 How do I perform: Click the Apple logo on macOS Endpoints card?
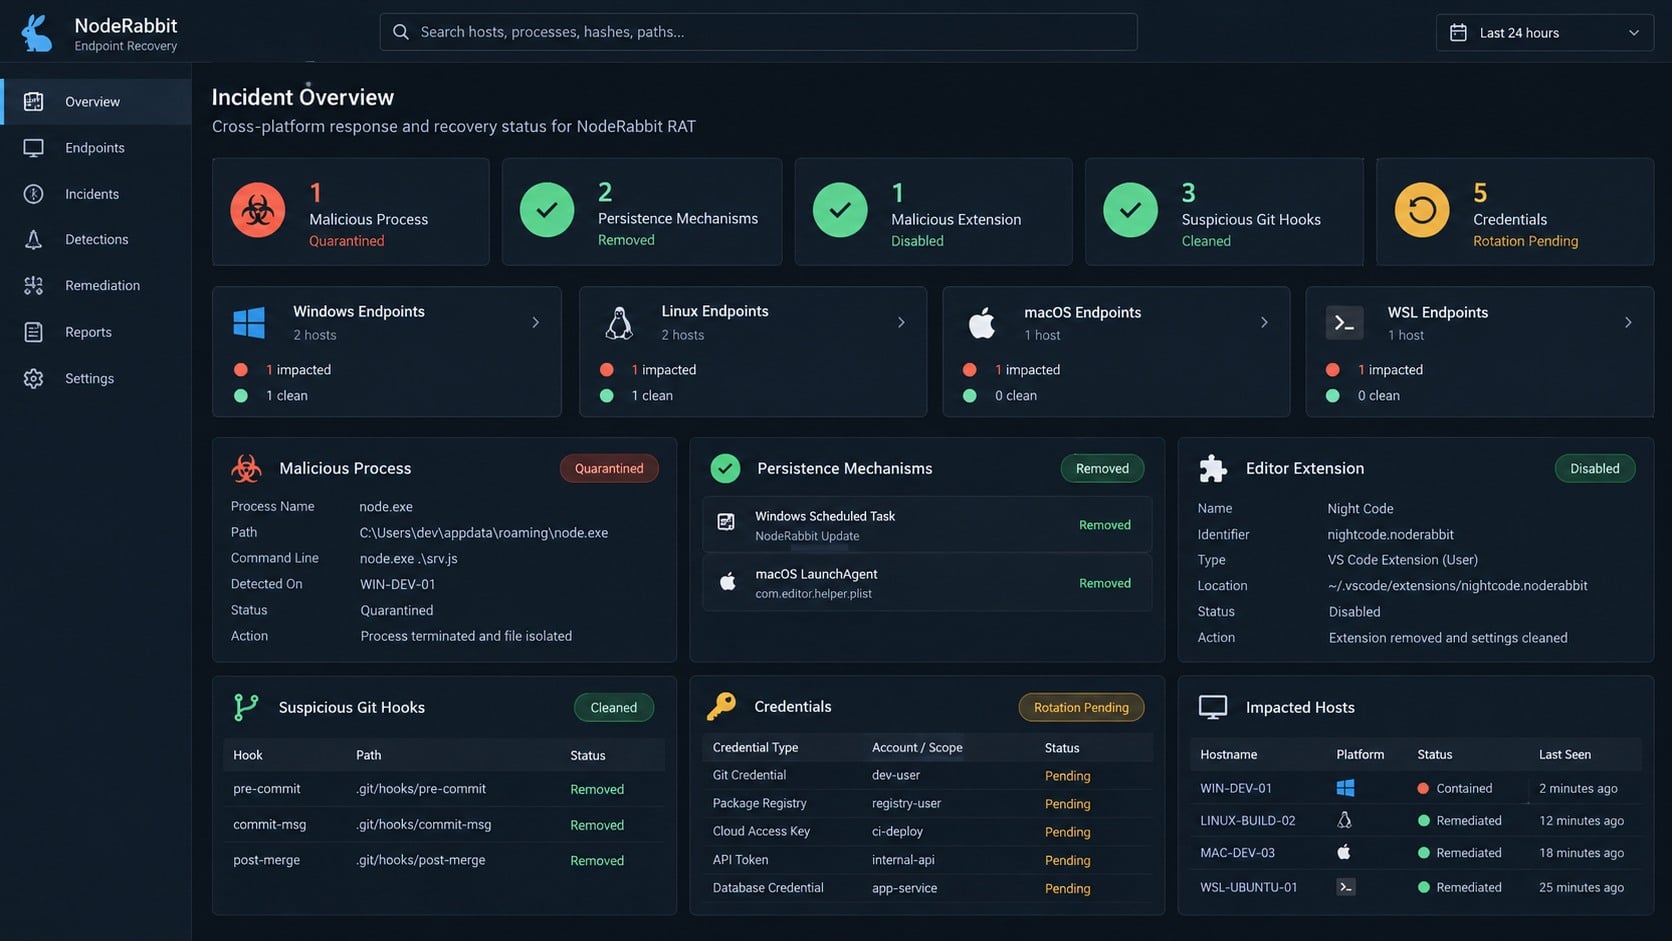[982, 323]
